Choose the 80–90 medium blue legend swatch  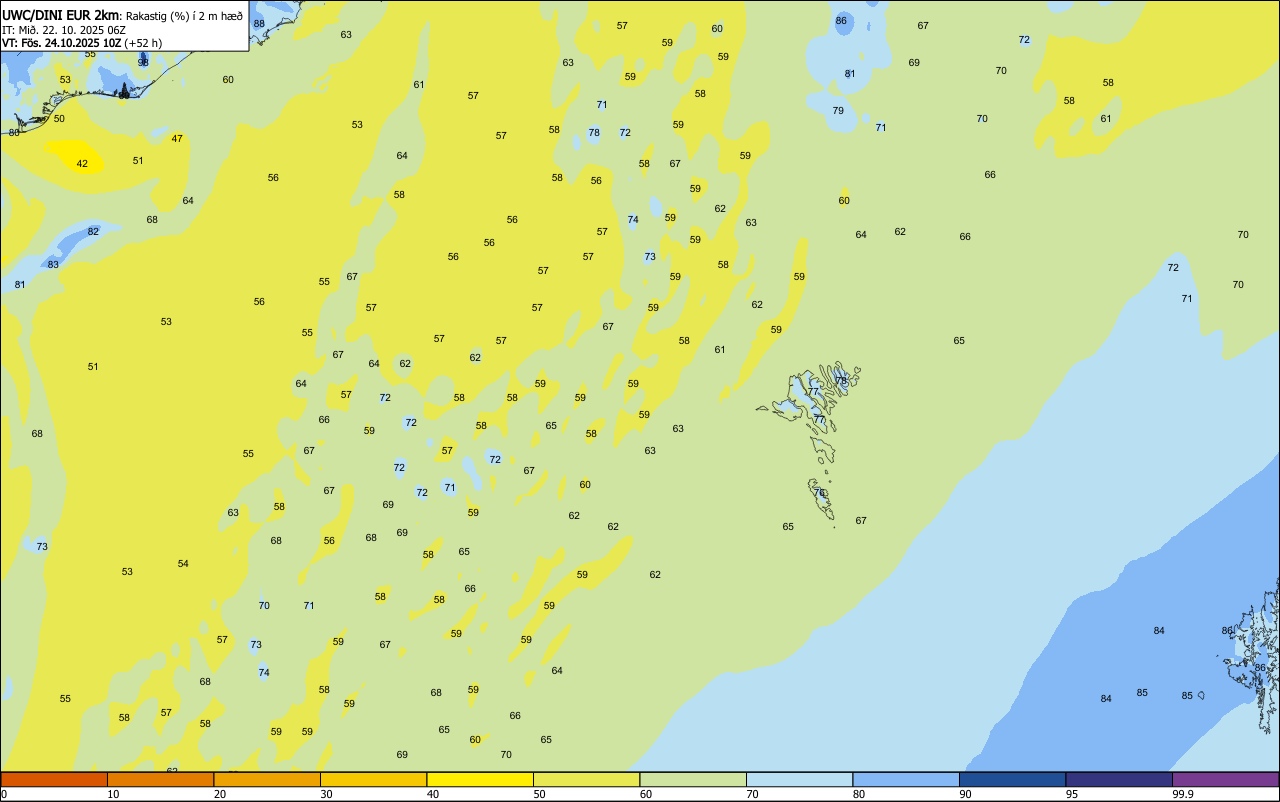(x=906, y=779)
